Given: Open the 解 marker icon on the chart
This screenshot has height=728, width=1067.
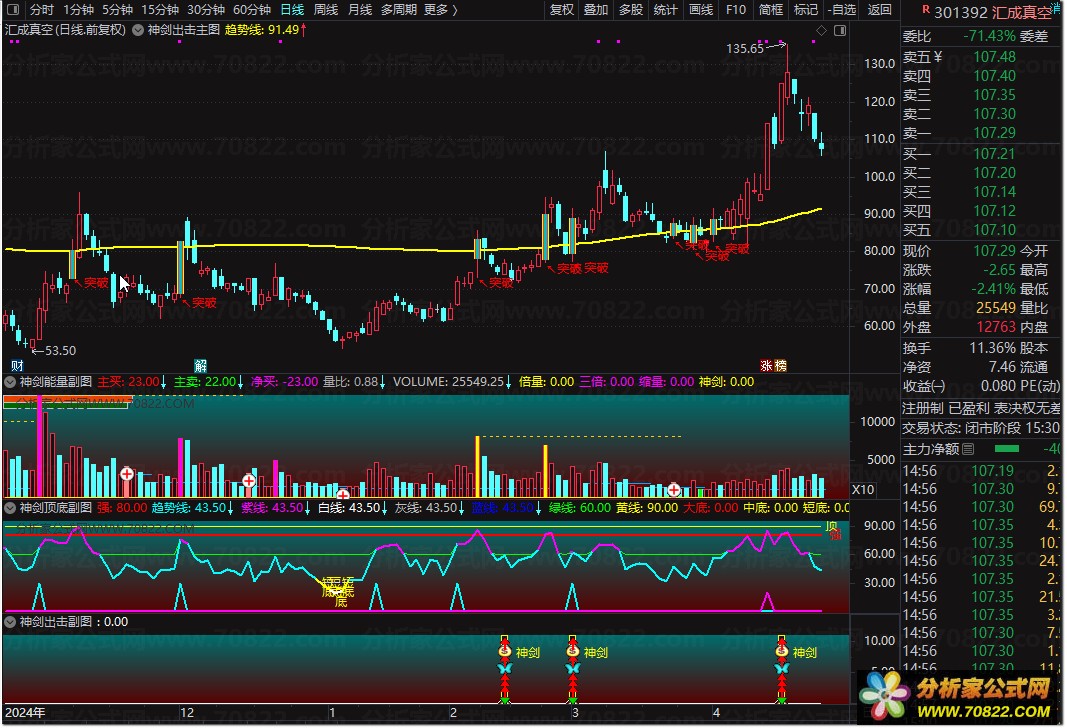Looking at the screenshot, I should pos(200,366).
